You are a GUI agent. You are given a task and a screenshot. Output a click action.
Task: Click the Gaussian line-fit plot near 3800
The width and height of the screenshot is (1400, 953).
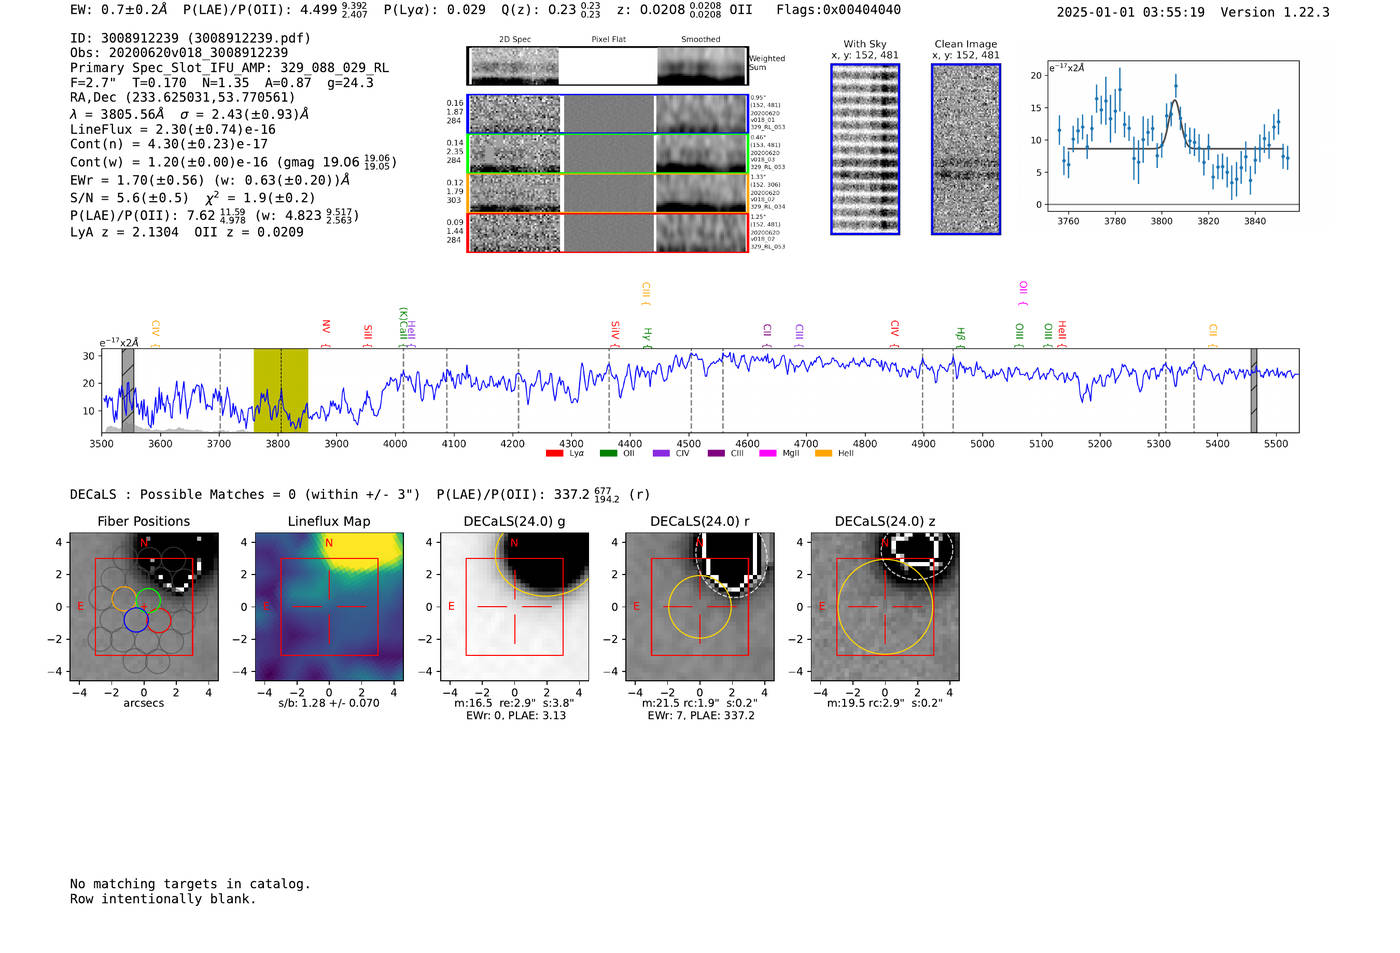[x=1173, y=137]
